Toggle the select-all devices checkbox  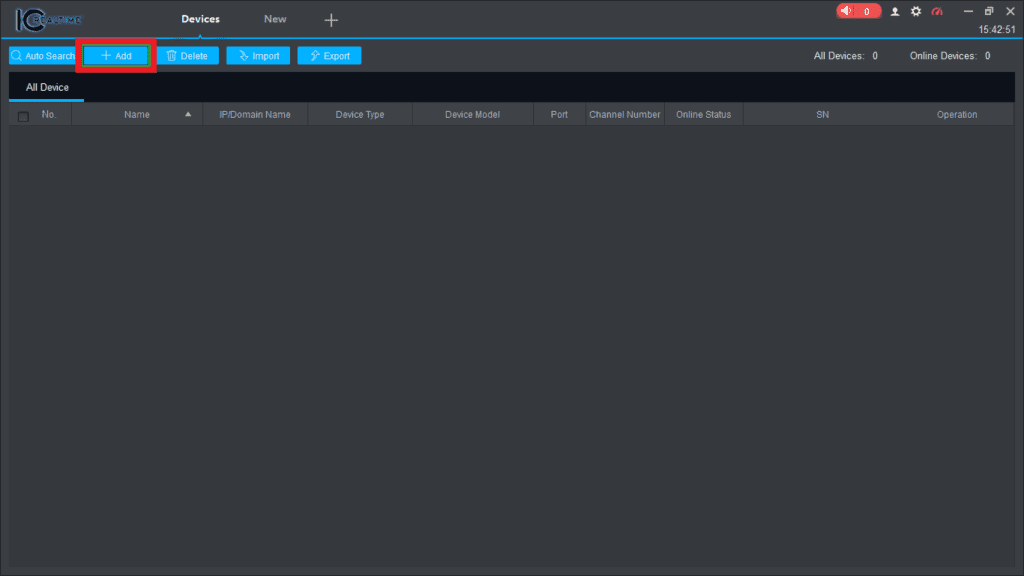point(23,116)
